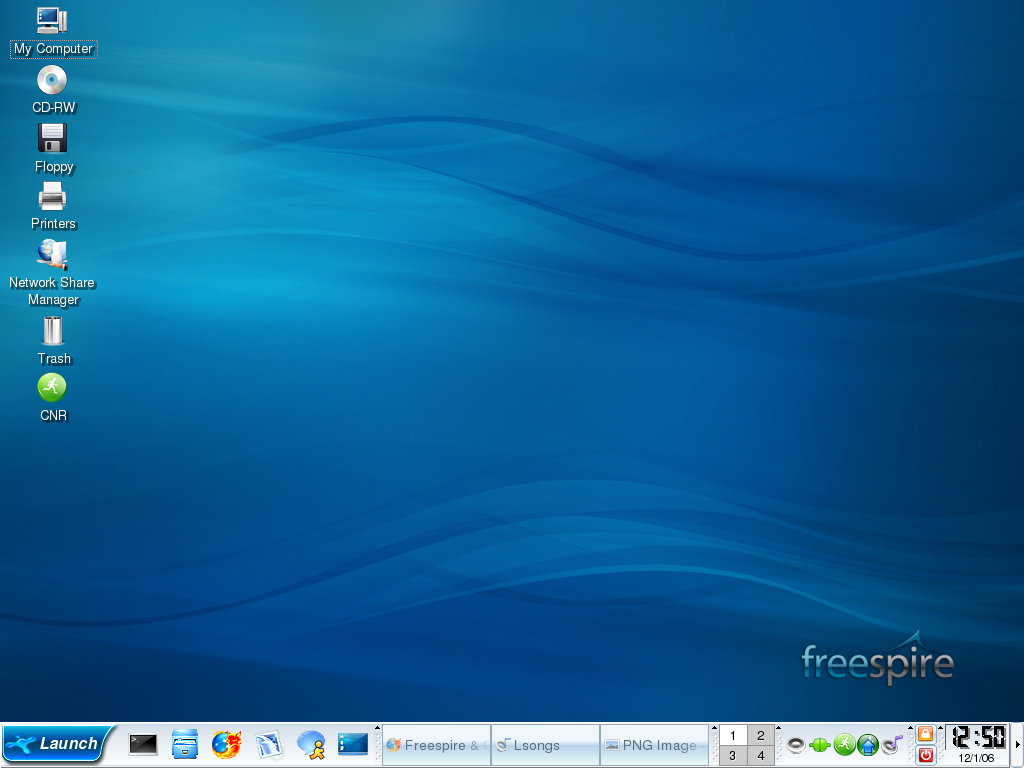Click the red logout power button
Screen dimensions: 1024x768
coord(925,756)
